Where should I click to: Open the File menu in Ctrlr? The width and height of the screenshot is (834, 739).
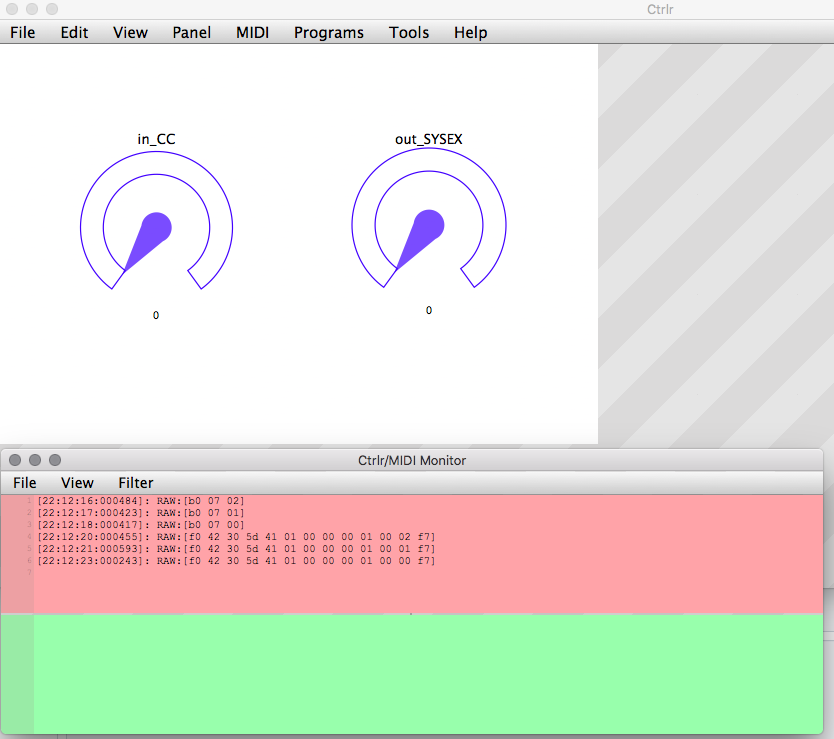22,32
